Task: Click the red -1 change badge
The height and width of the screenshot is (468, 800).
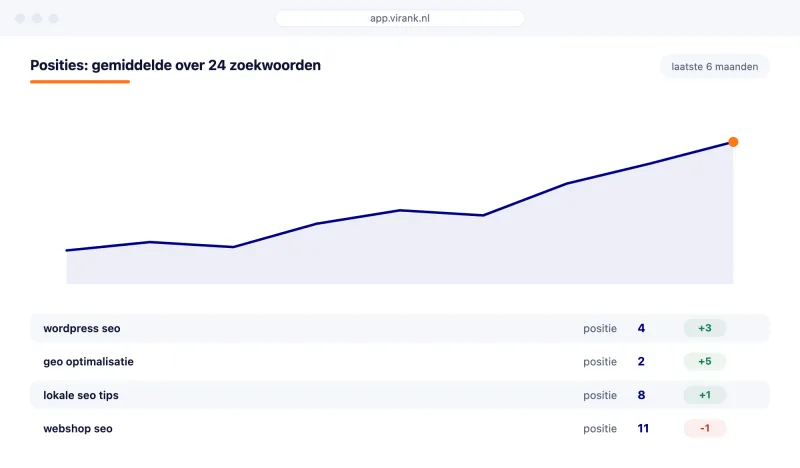Action: click(x=705, y=428)
